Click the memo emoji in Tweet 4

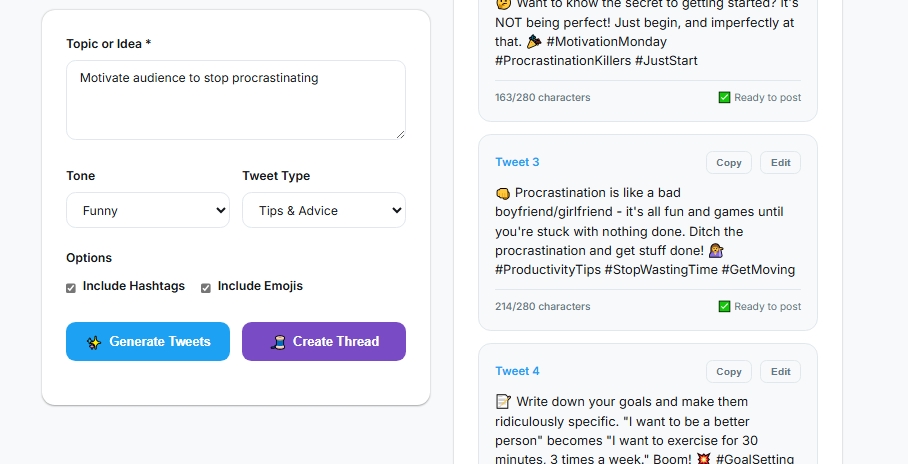tap(503, 402)
